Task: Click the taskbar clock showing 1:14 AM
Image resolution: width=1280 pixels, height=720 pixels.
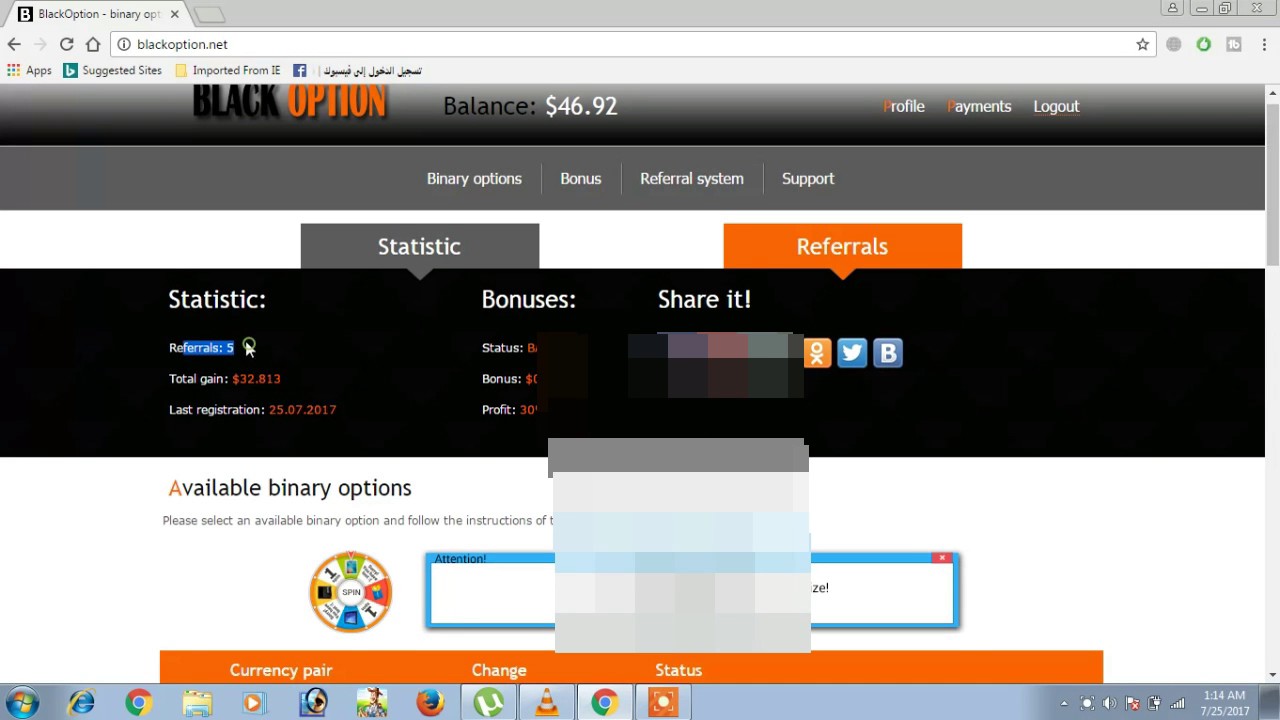Action: click(x=1224, y=703)
